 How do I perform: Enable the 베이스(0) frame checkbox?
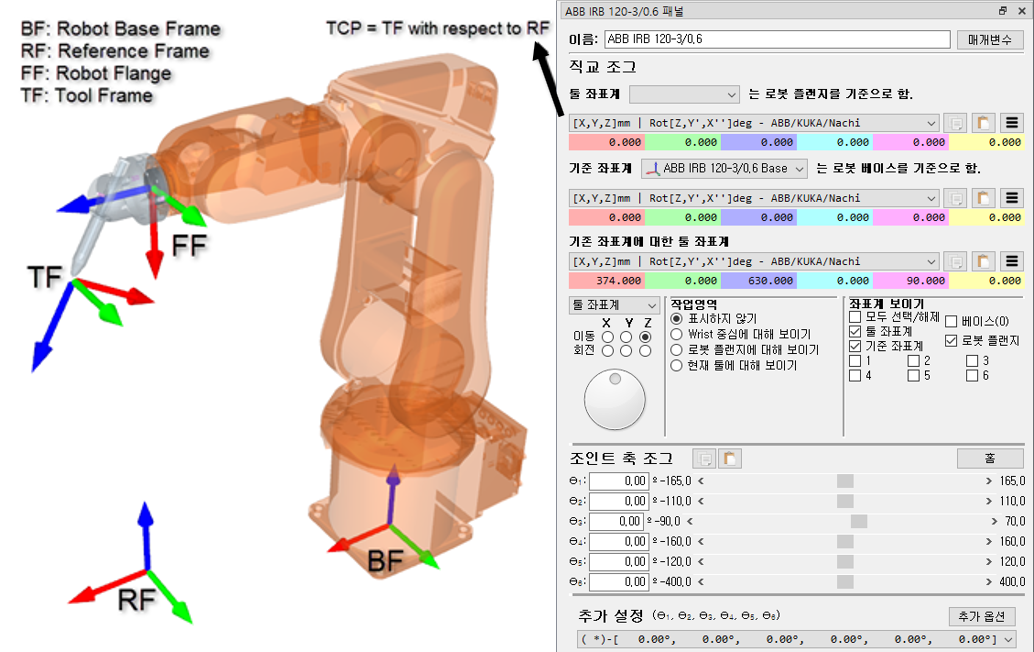[951, 322]
